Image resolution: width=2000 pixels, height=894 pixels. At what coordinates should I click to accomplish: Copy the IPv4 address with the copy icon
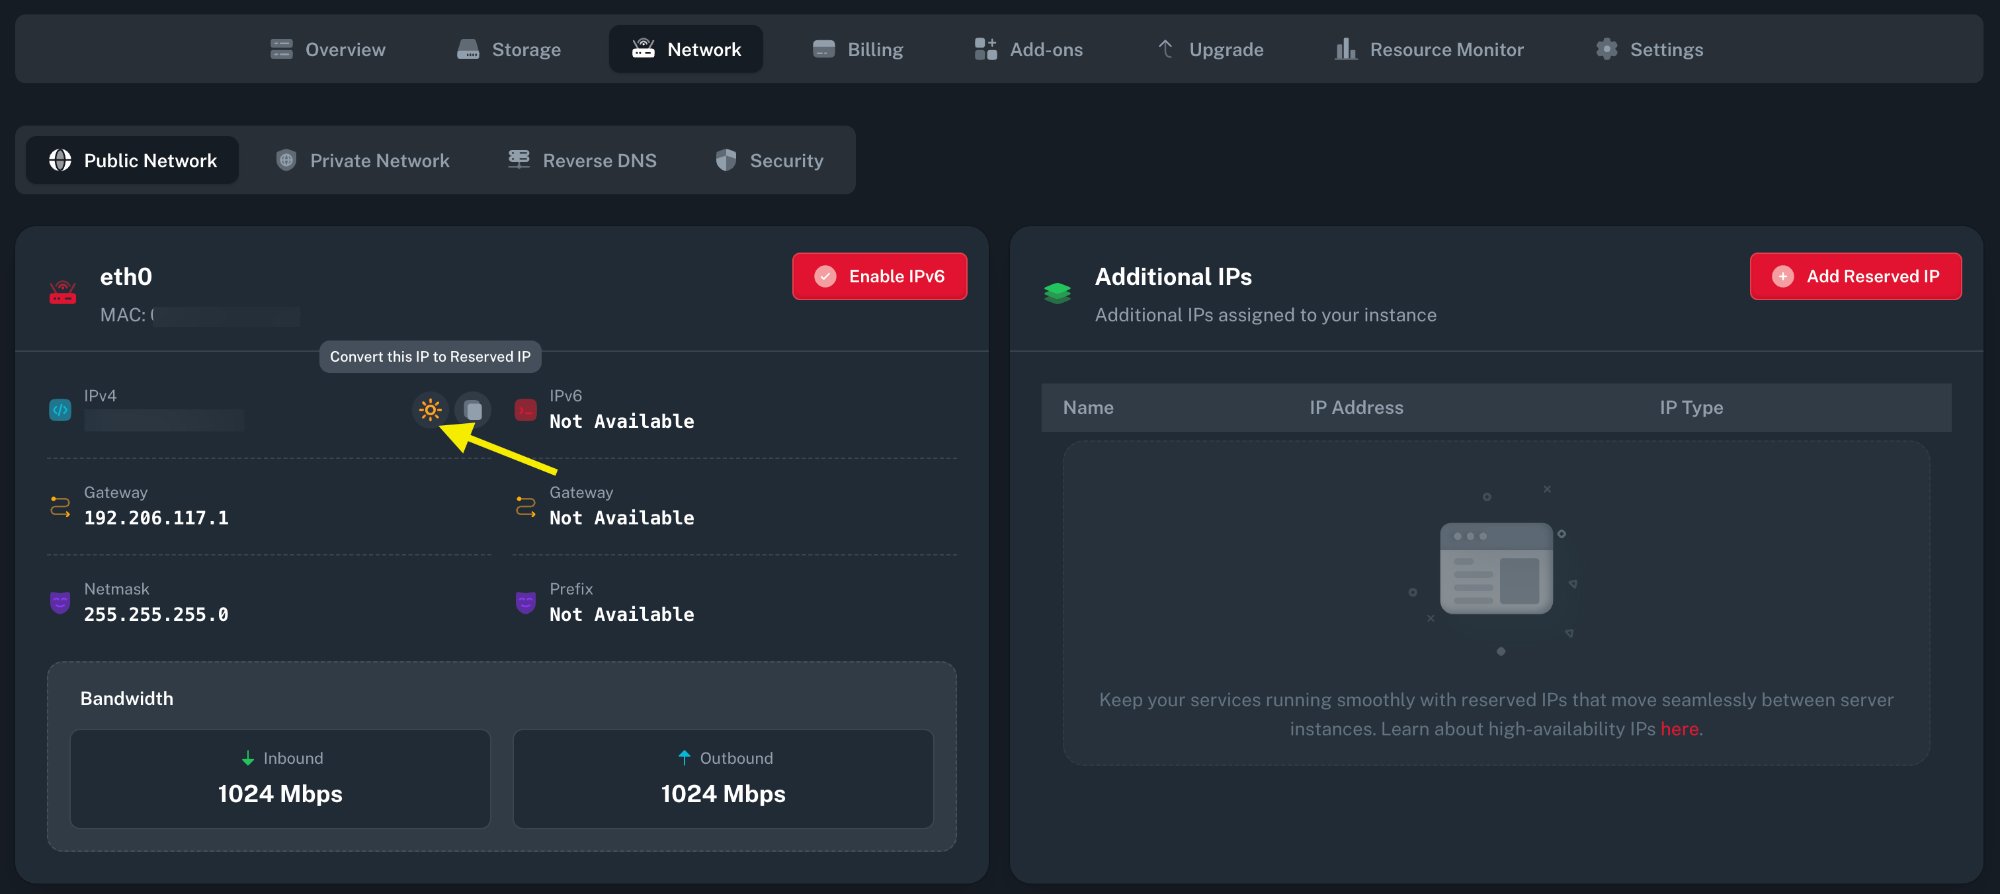click(473, 410)
